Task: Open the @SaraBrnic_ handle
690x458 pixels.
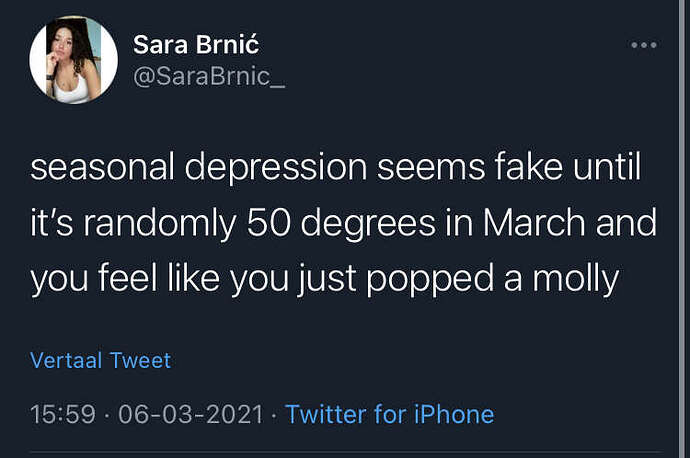Action: click(x=209, y=77)
